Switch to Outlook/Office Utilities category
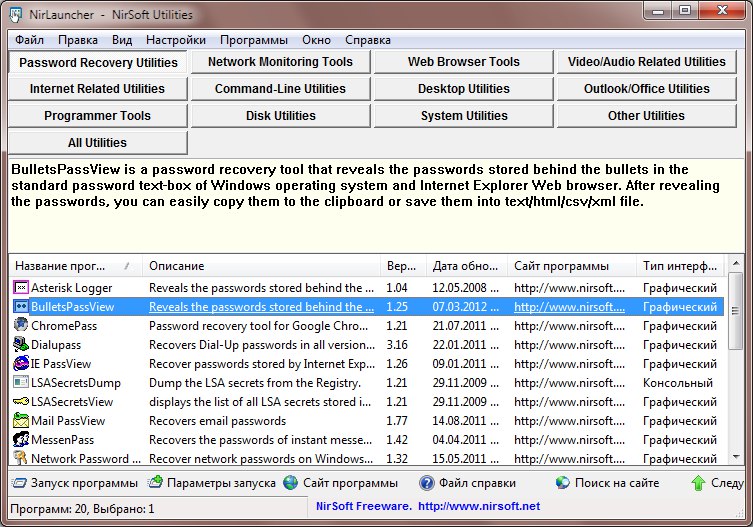753x527 pixels. tap(646, 89)
